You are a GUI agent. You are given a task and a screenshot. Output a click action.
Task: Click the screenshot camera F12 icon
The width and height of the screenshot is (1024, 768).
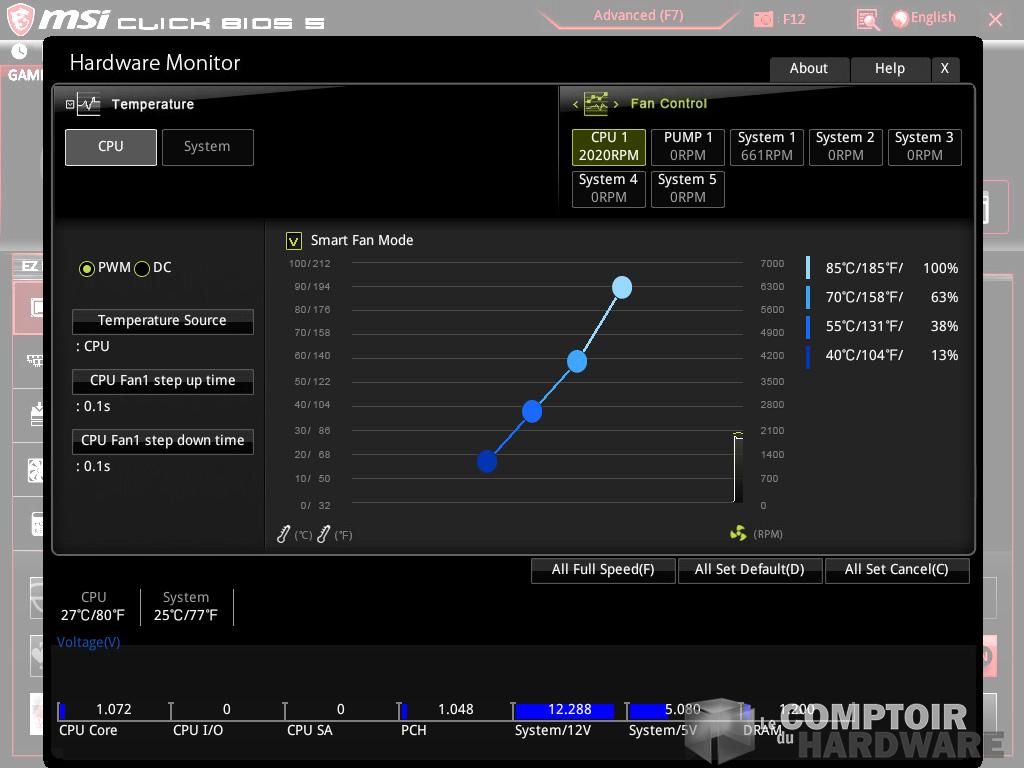point(764,18)
